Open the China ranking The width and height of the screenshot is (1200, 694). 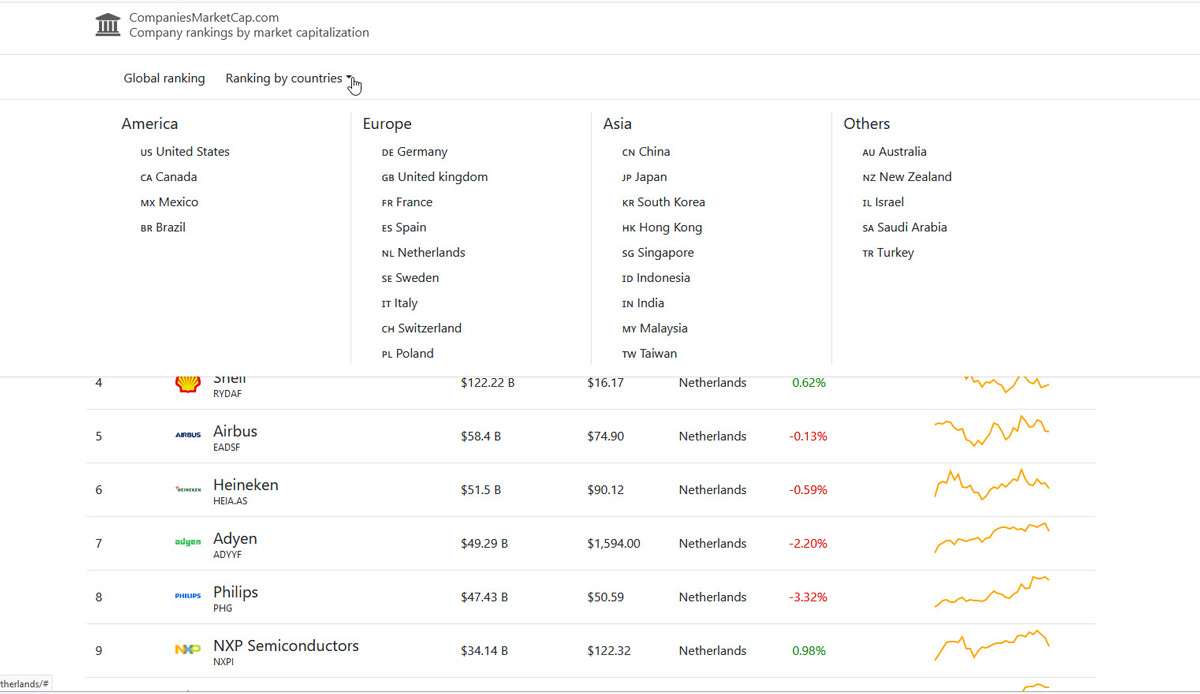coord(646,152)
